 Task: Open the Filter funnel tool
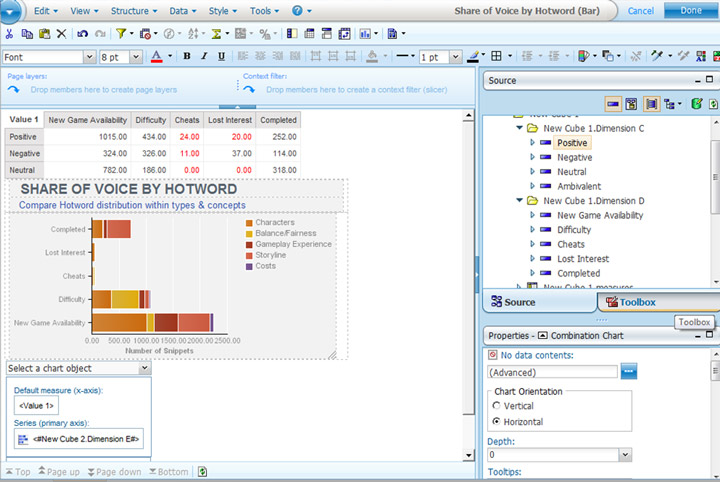(121, 34)
